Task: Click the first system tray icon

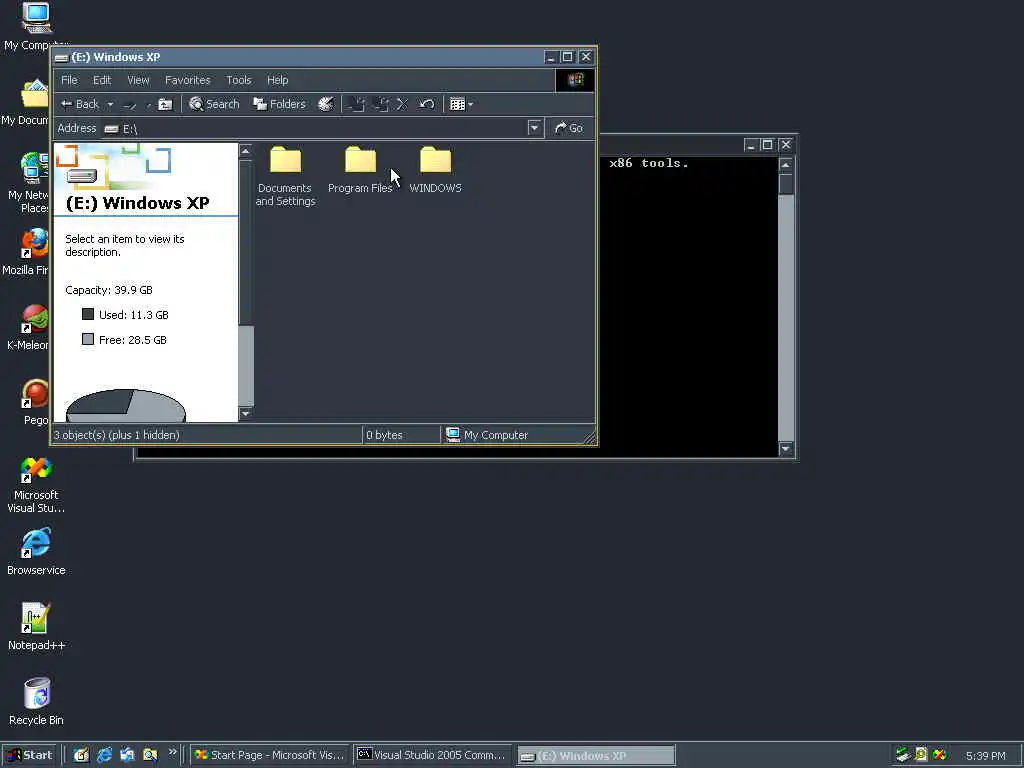Action: 903,755
